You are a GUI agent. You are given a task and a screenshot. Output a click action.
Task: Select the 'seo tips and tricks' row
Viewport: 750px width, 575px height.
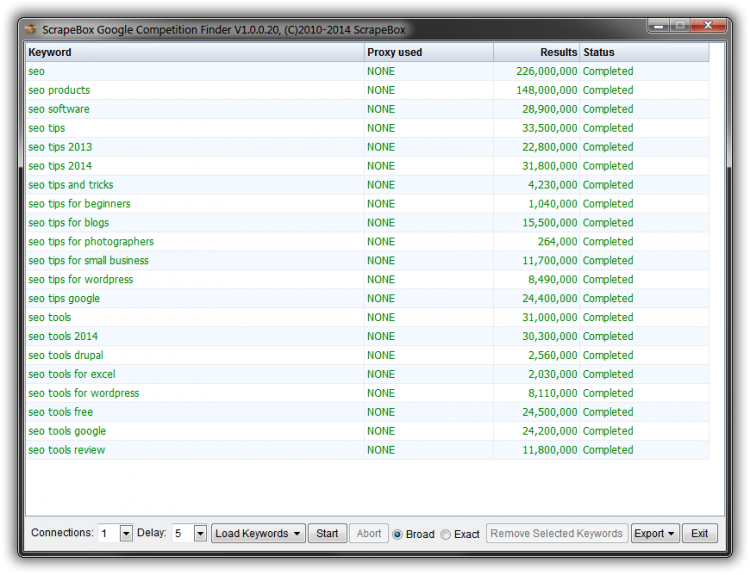click(x=367, y=185)
